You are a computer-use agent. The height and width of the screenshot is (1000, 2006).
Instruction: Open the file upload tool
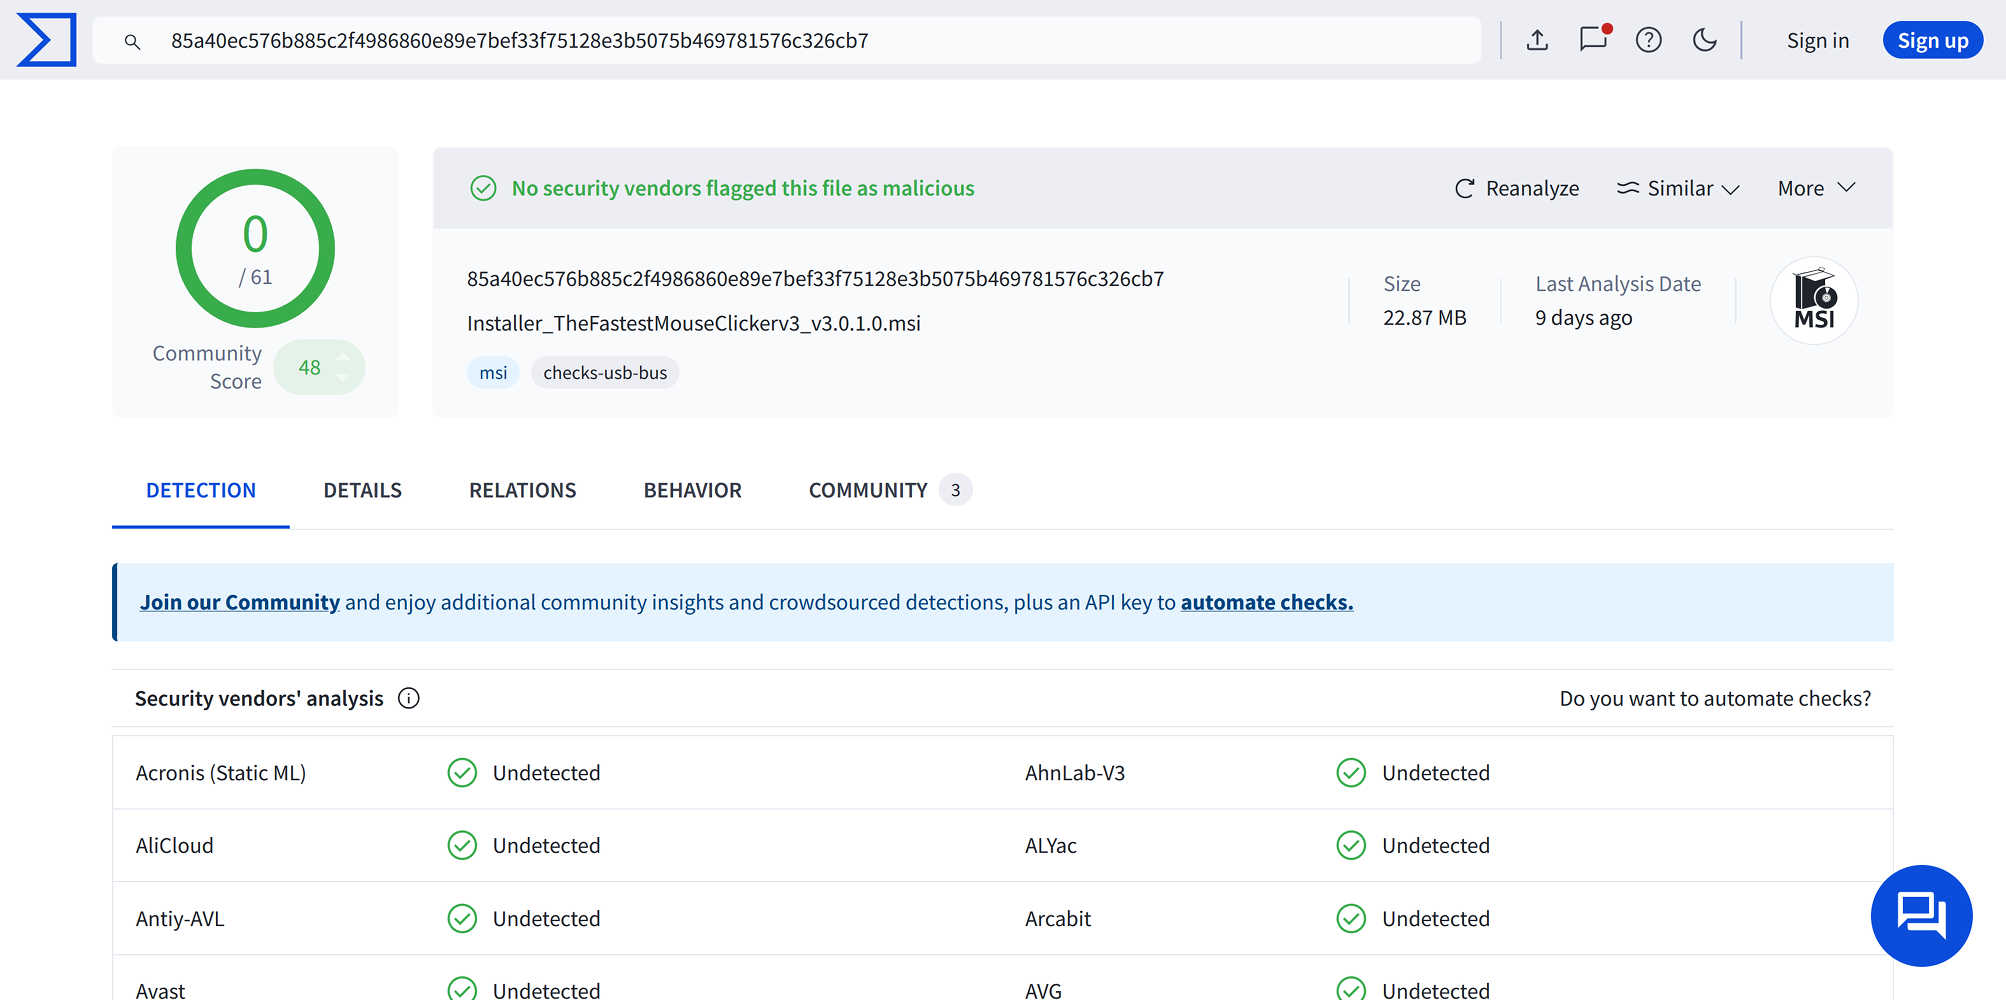1537,40
